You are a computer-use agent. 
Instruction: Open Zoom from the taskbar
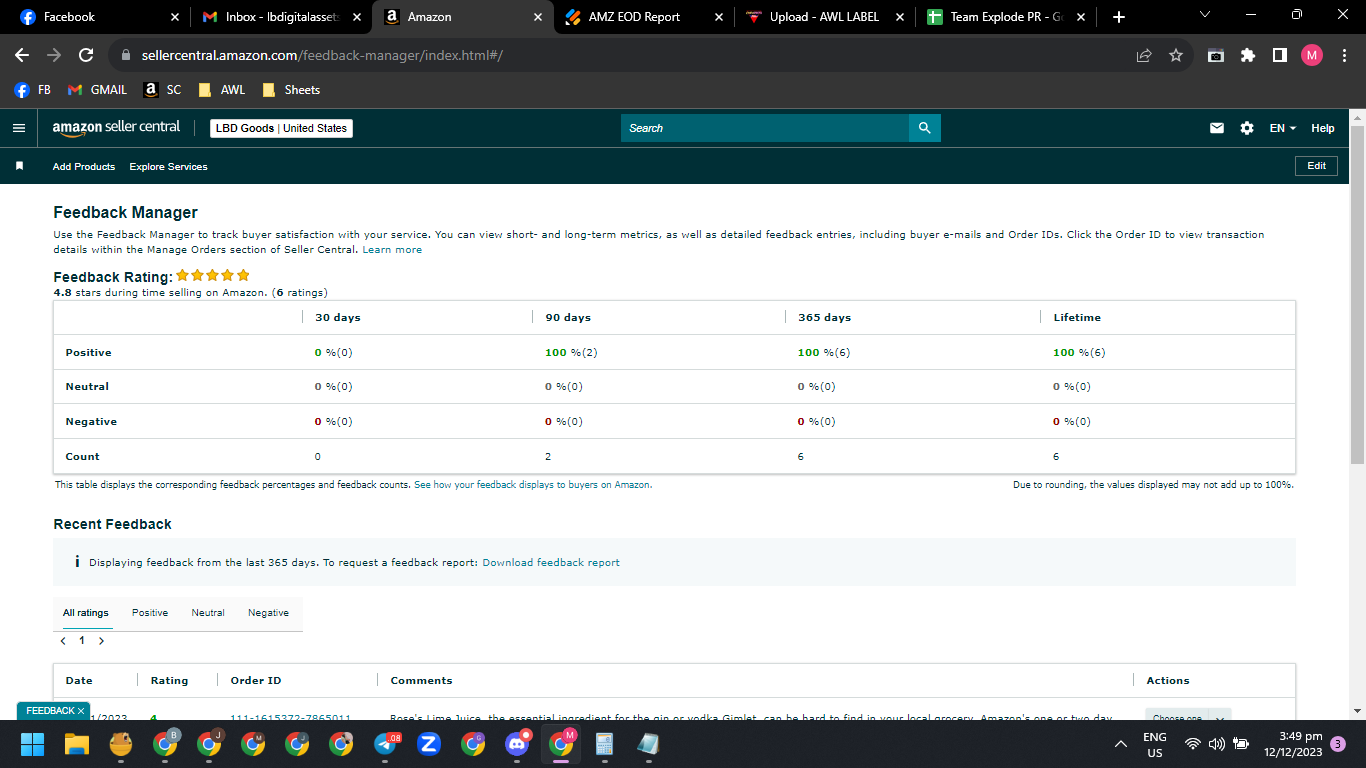coord(429,744)
